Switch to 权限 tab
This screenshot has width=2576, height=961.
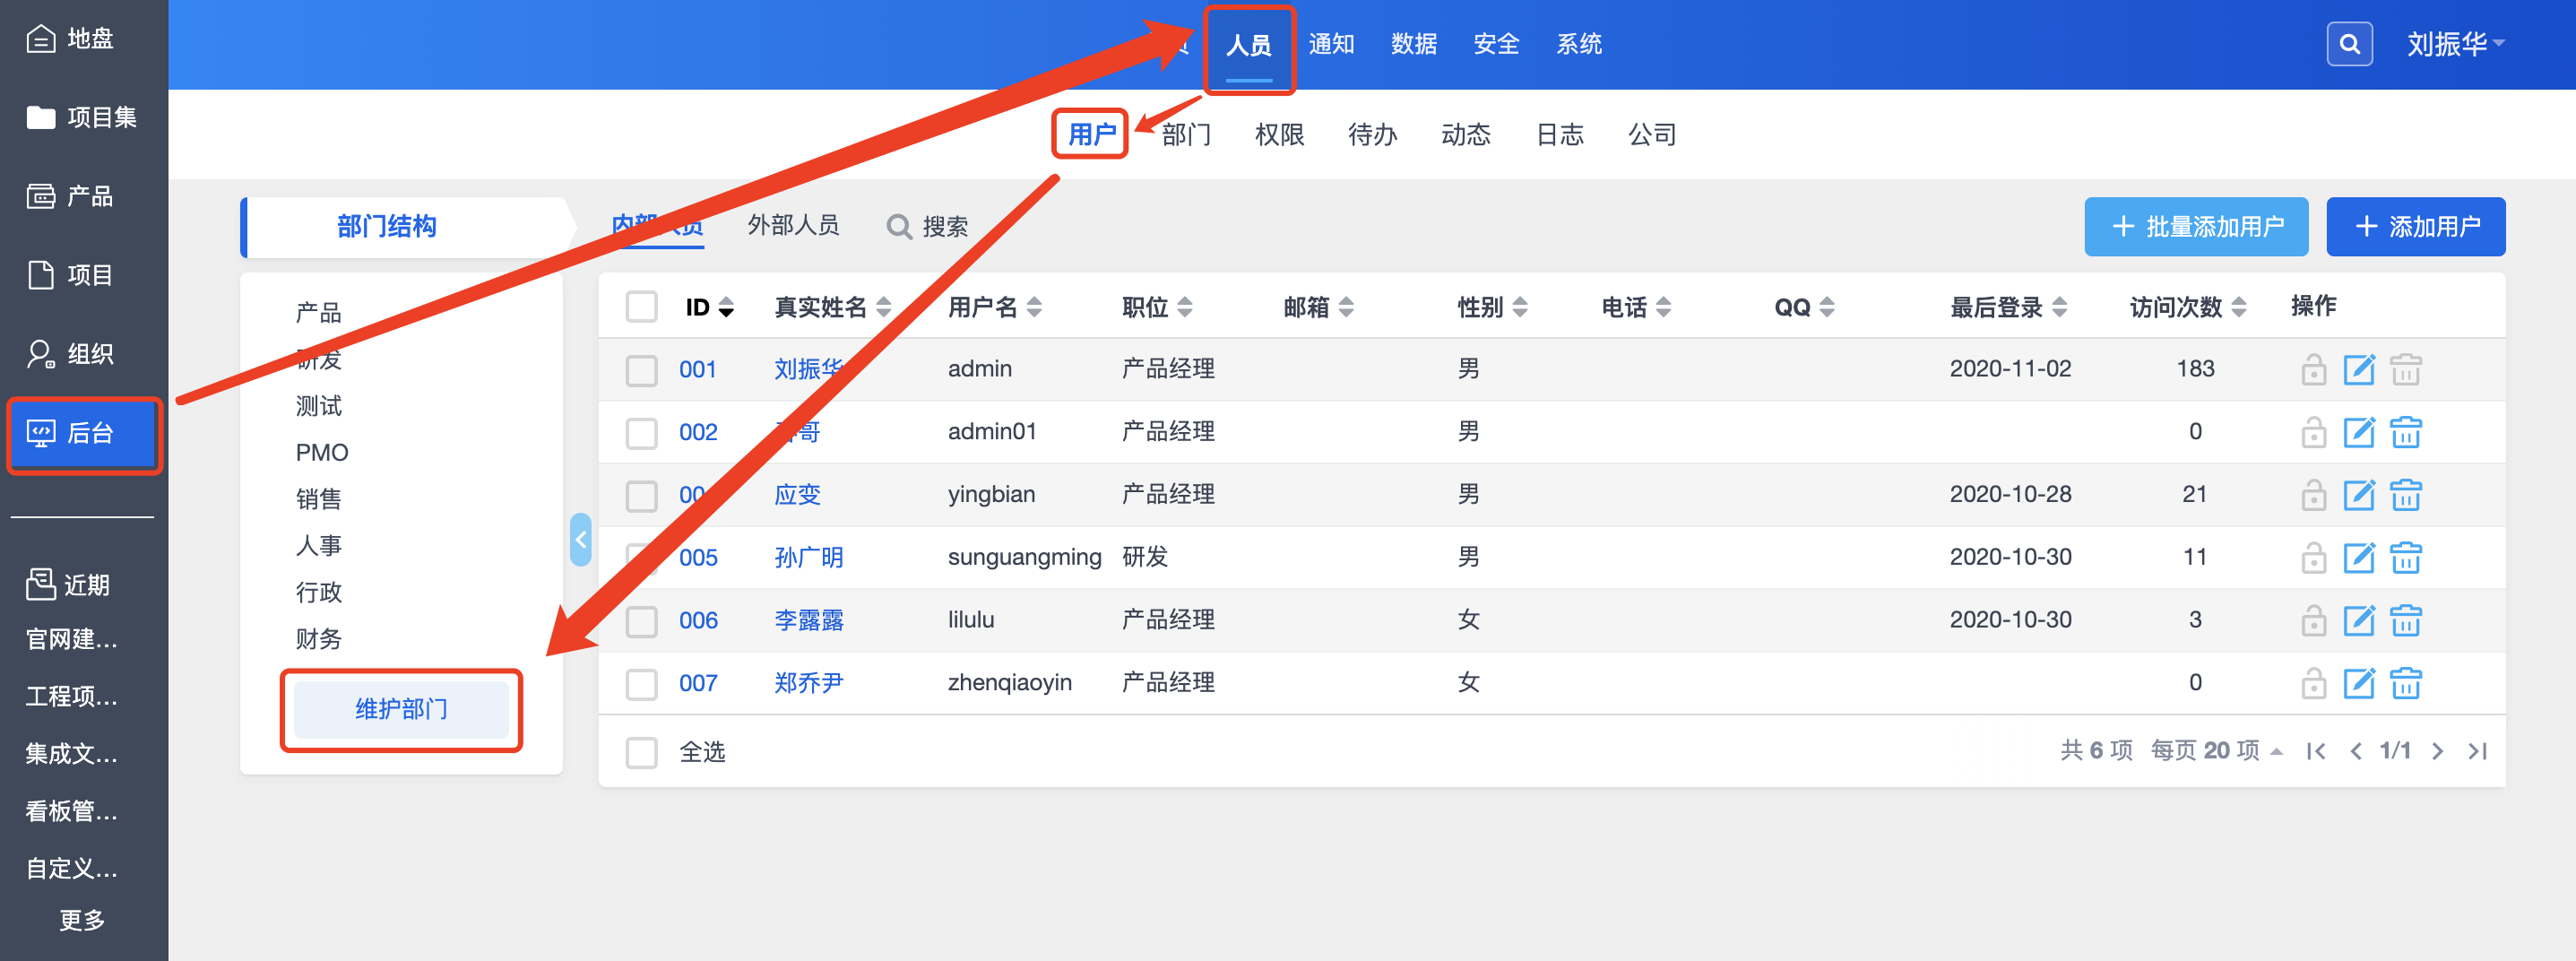pyautogui.click(x=1279, y=134)
